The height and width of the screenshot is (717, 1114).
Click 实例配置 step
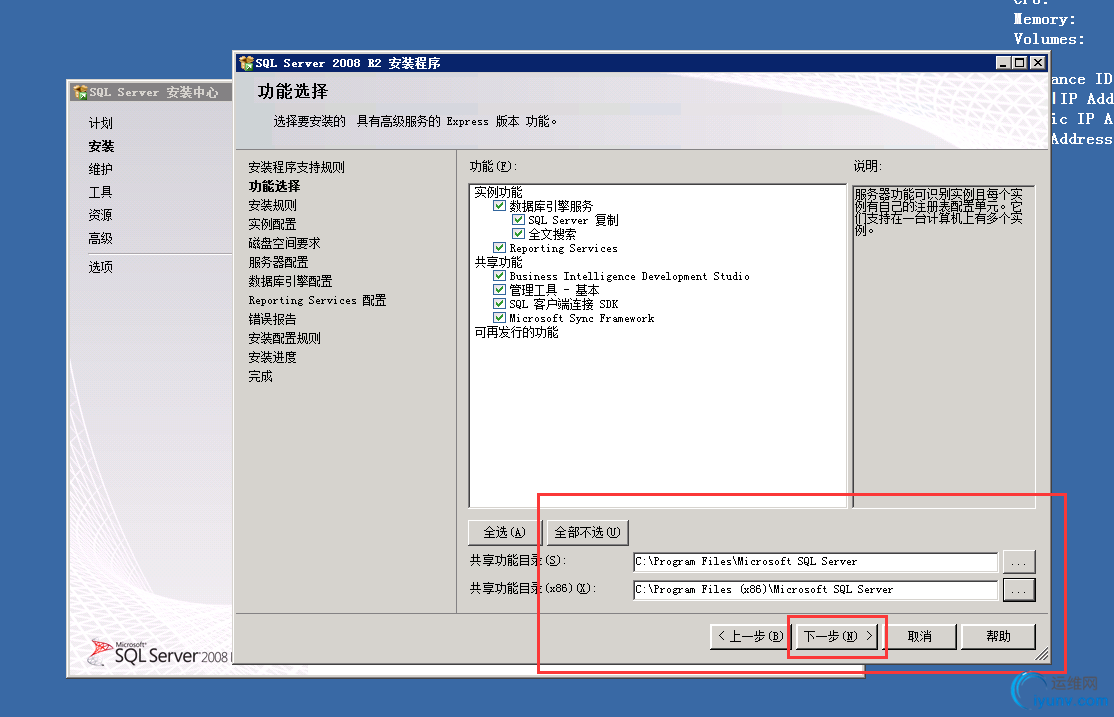coord(272,224)
